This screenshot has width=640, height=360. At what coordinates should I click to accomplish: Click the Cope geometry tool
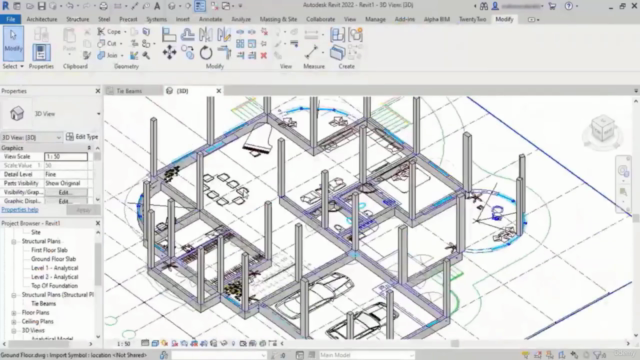[x=109, y=31]
